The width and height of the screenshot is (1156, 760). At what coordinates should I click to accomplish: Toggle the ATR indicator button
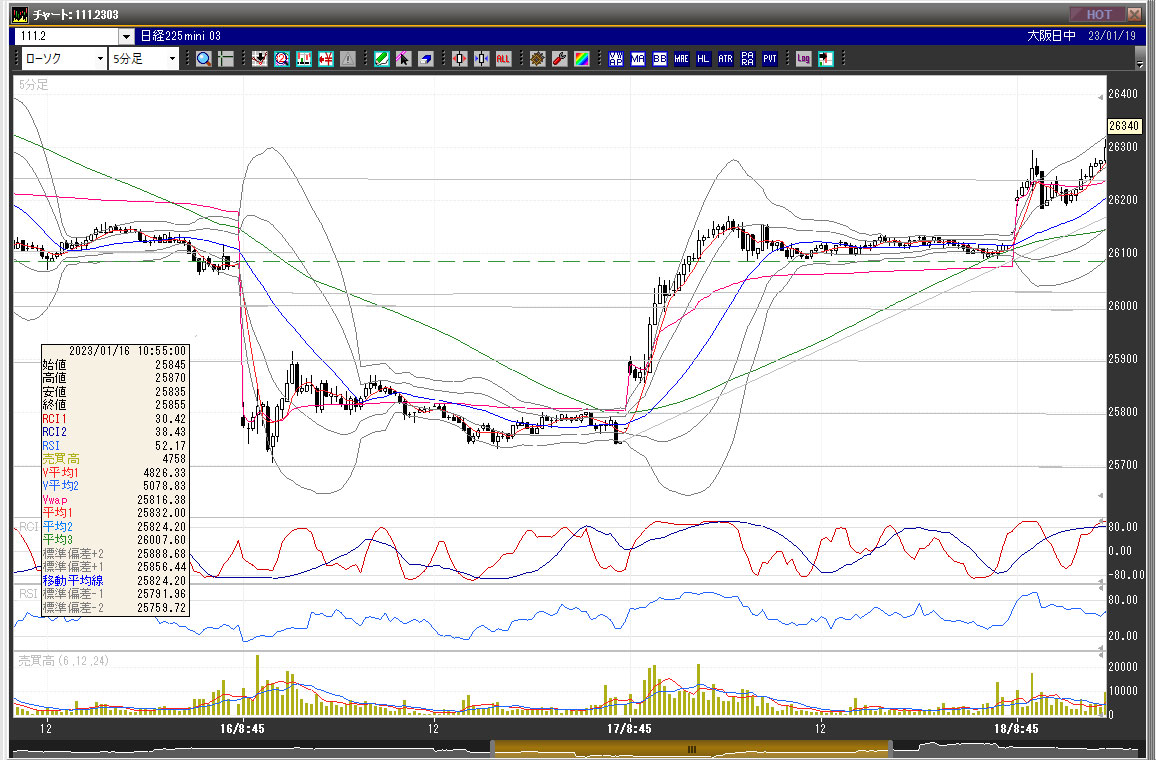pos(725,59)
